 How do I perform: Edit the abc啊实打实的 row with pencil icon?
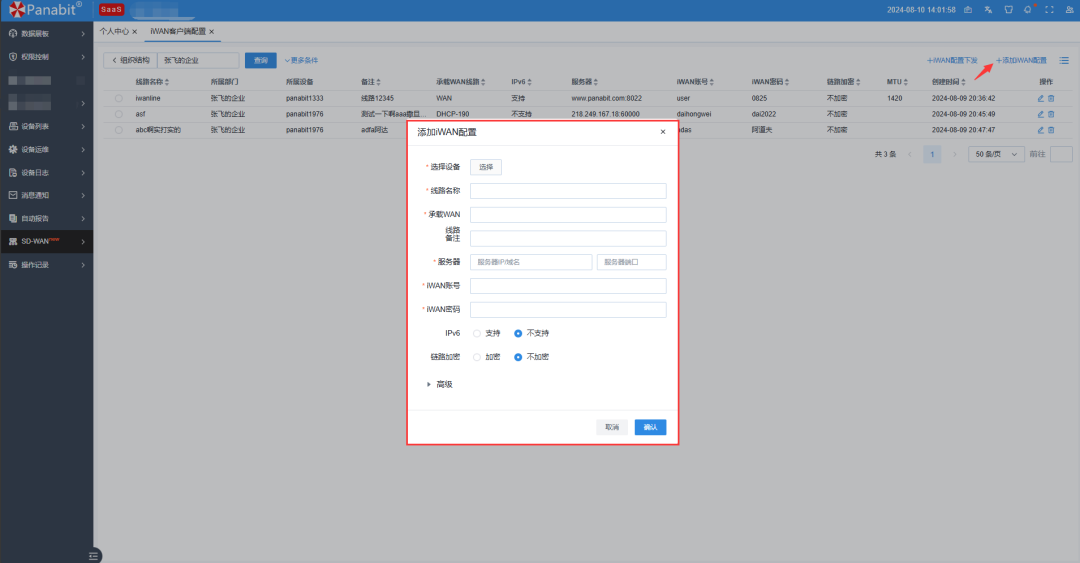1041,130
